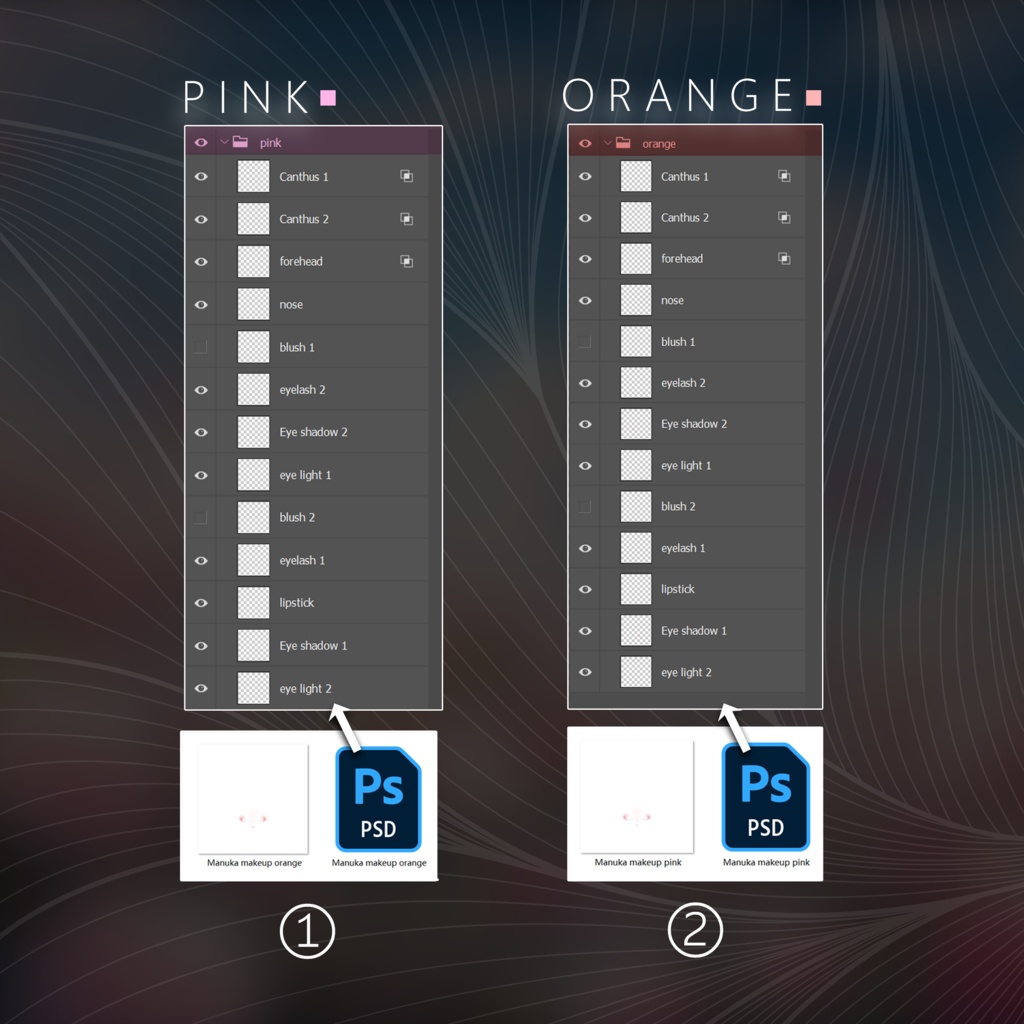
Task: Hide eye light 2 layer in pink panel
Action: point(201,688)
